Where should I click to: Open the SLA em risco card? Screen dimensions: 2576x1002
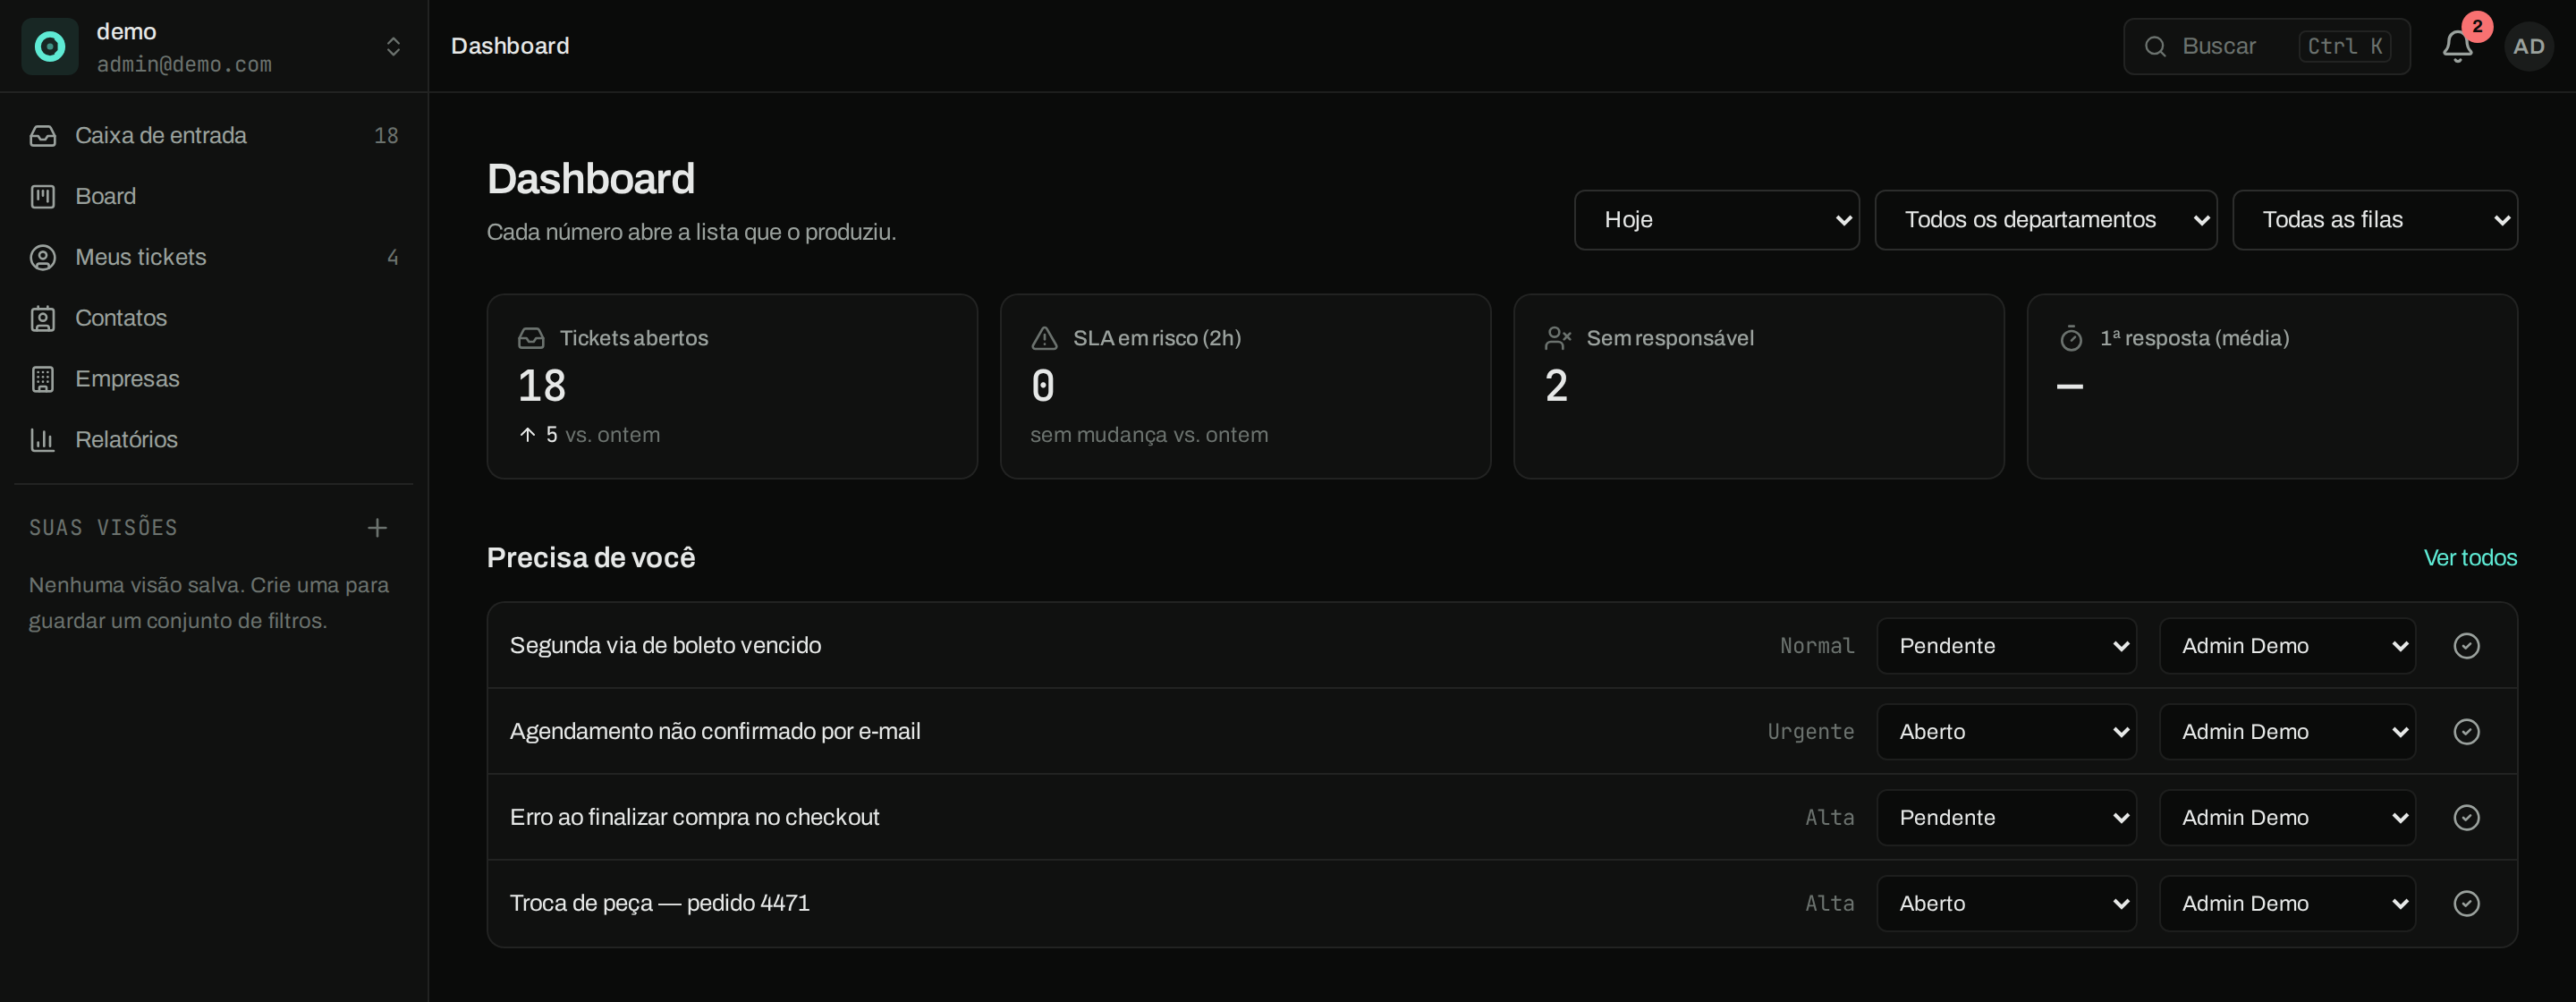(x=1245, y=386)
